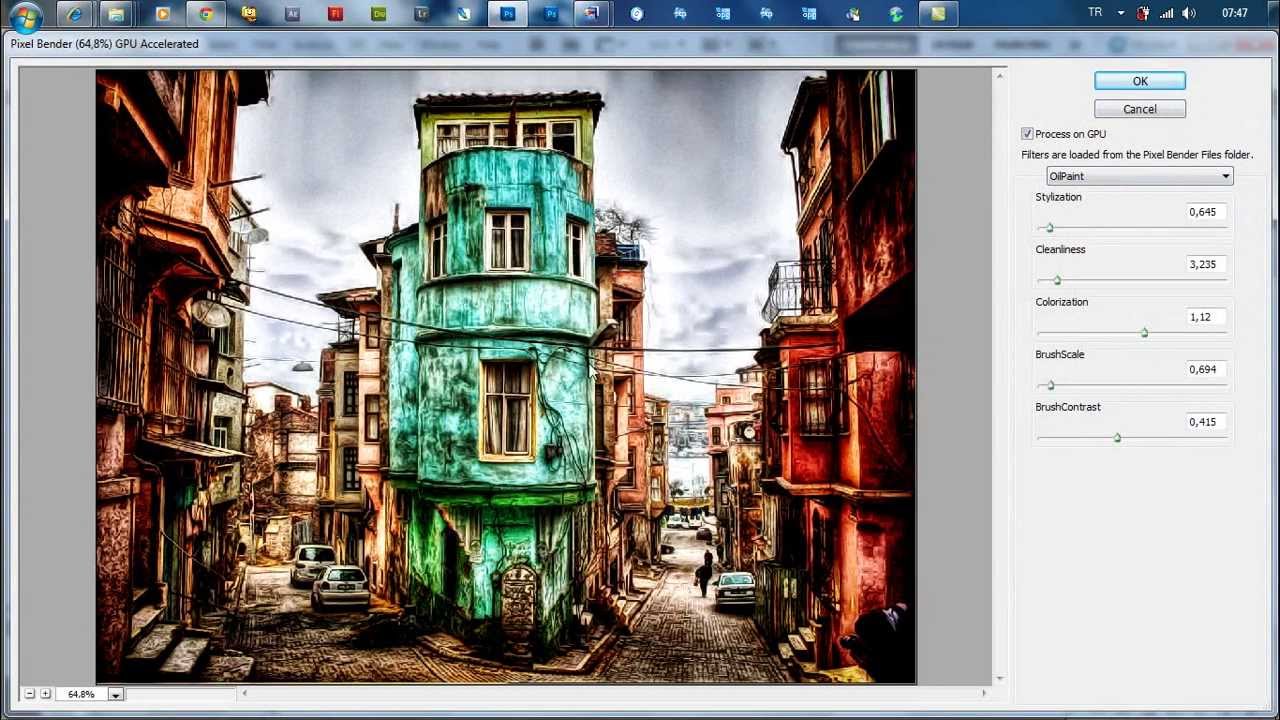This screenshot has width=1280, height=720.
Task: Cancel the Pixel Bender dialog
Action: coord(1140,109)
